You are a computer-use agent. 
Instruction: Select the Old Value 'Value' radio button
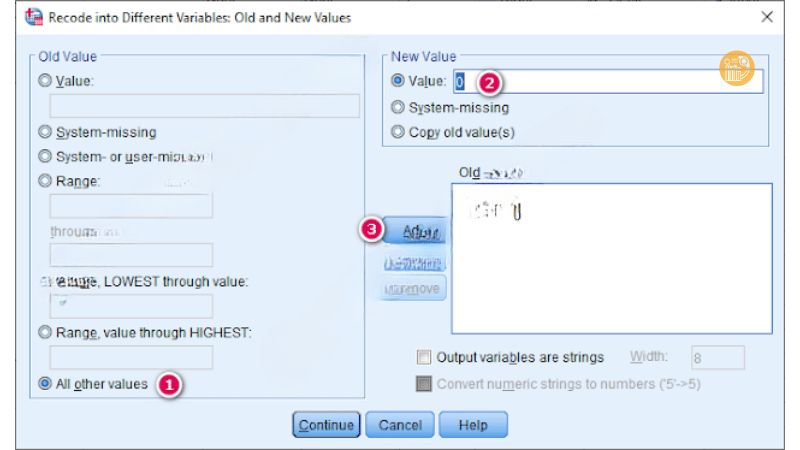click(45, 81)
